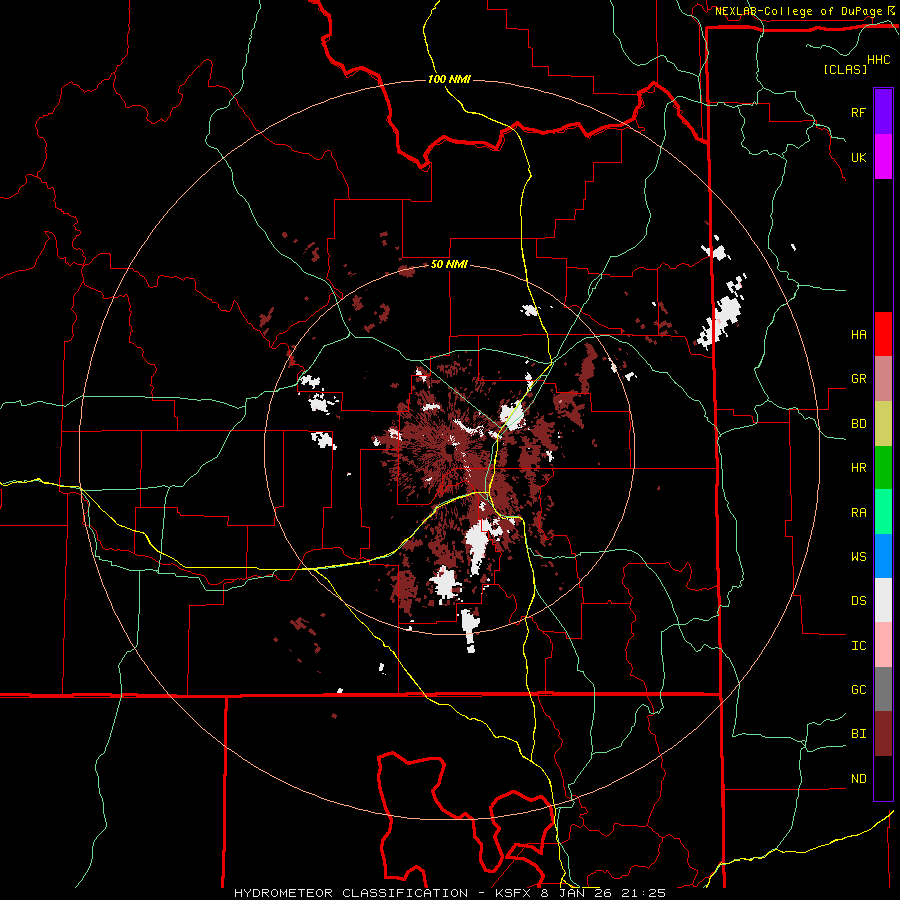Click the RF purple legend swatch
The height and width of the screenshot is (900, 900).
(x=883, y=112)
